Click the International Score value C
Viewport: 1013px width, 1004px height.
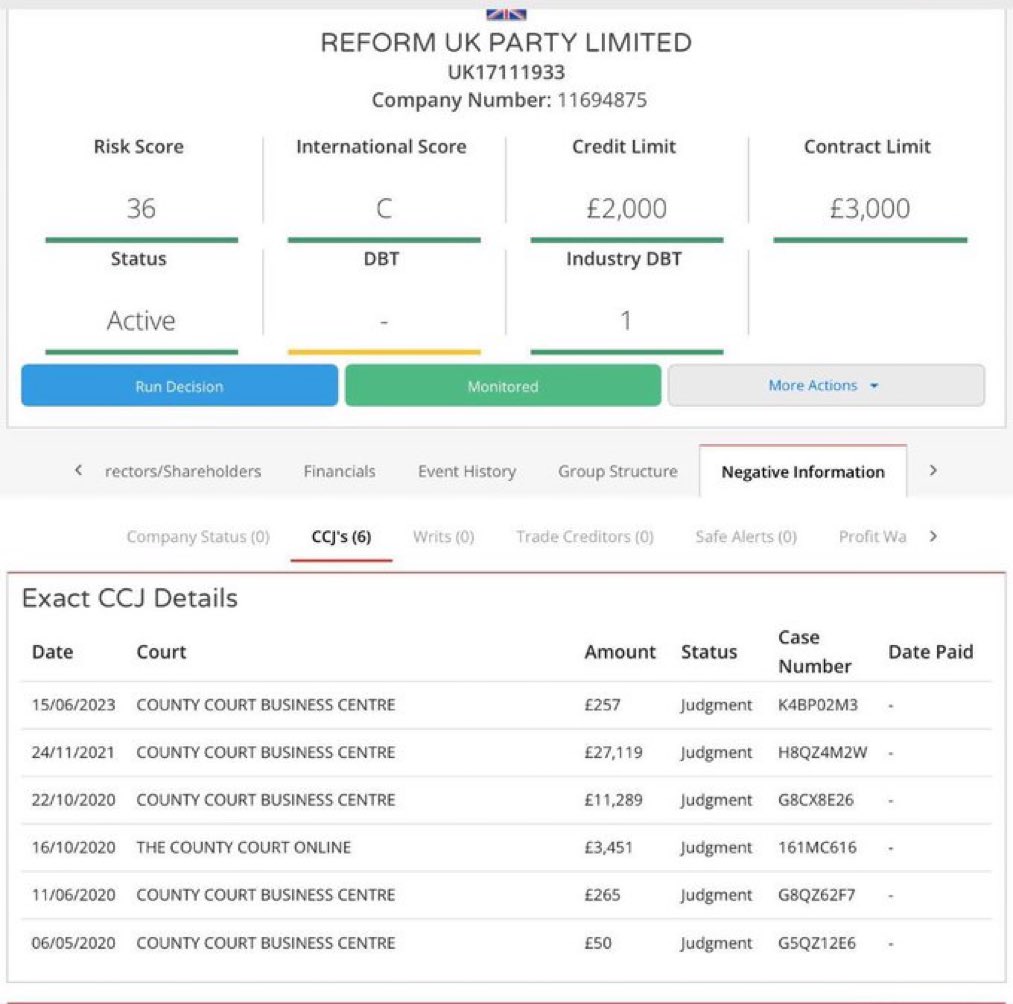pyautogui.click(x=384, y=209)
